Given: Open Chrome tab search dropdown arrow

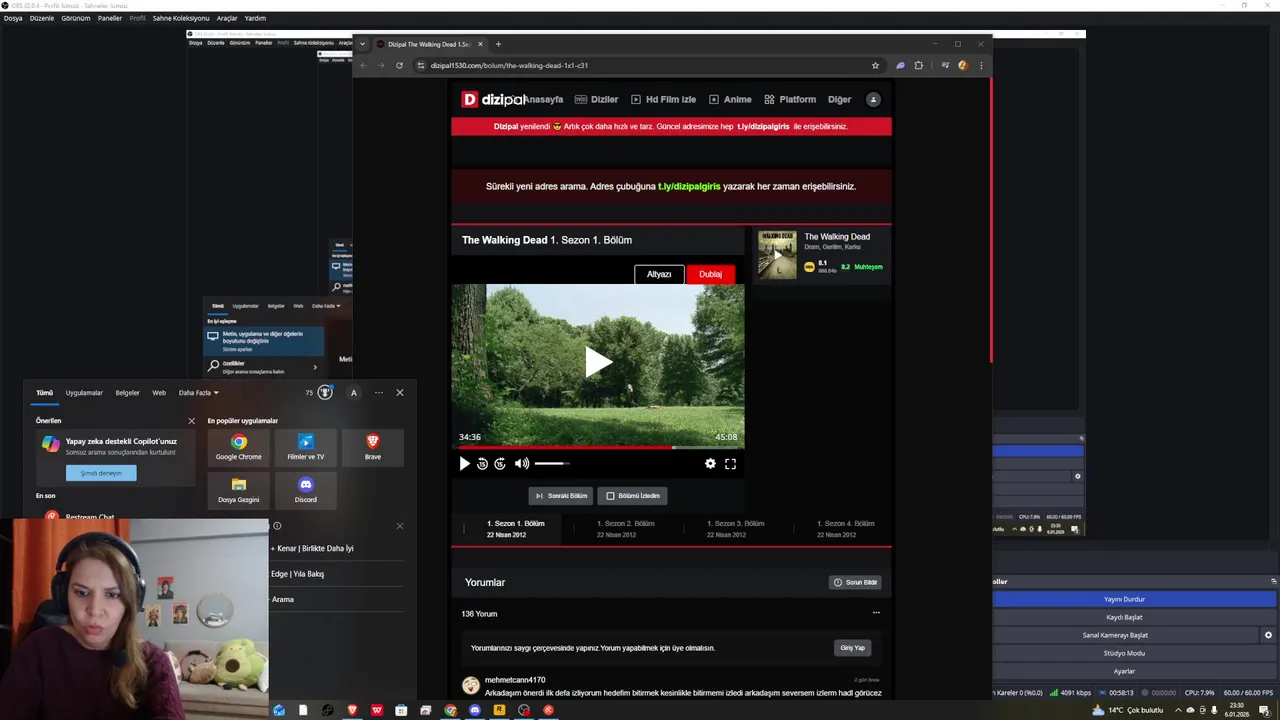Looking at the screenshot, I should [362, 44].
